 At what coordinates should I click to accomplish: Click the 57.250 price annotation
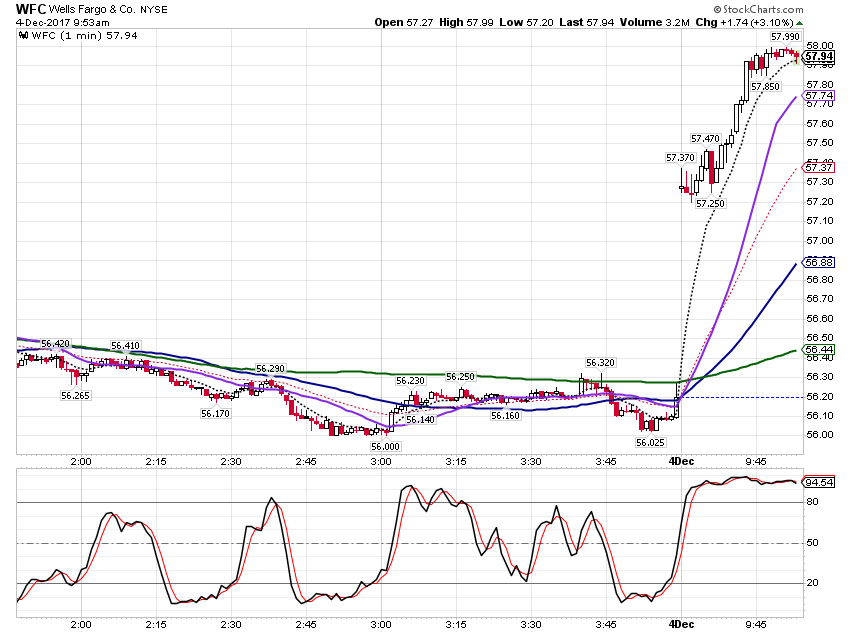[x=710, y=204]
